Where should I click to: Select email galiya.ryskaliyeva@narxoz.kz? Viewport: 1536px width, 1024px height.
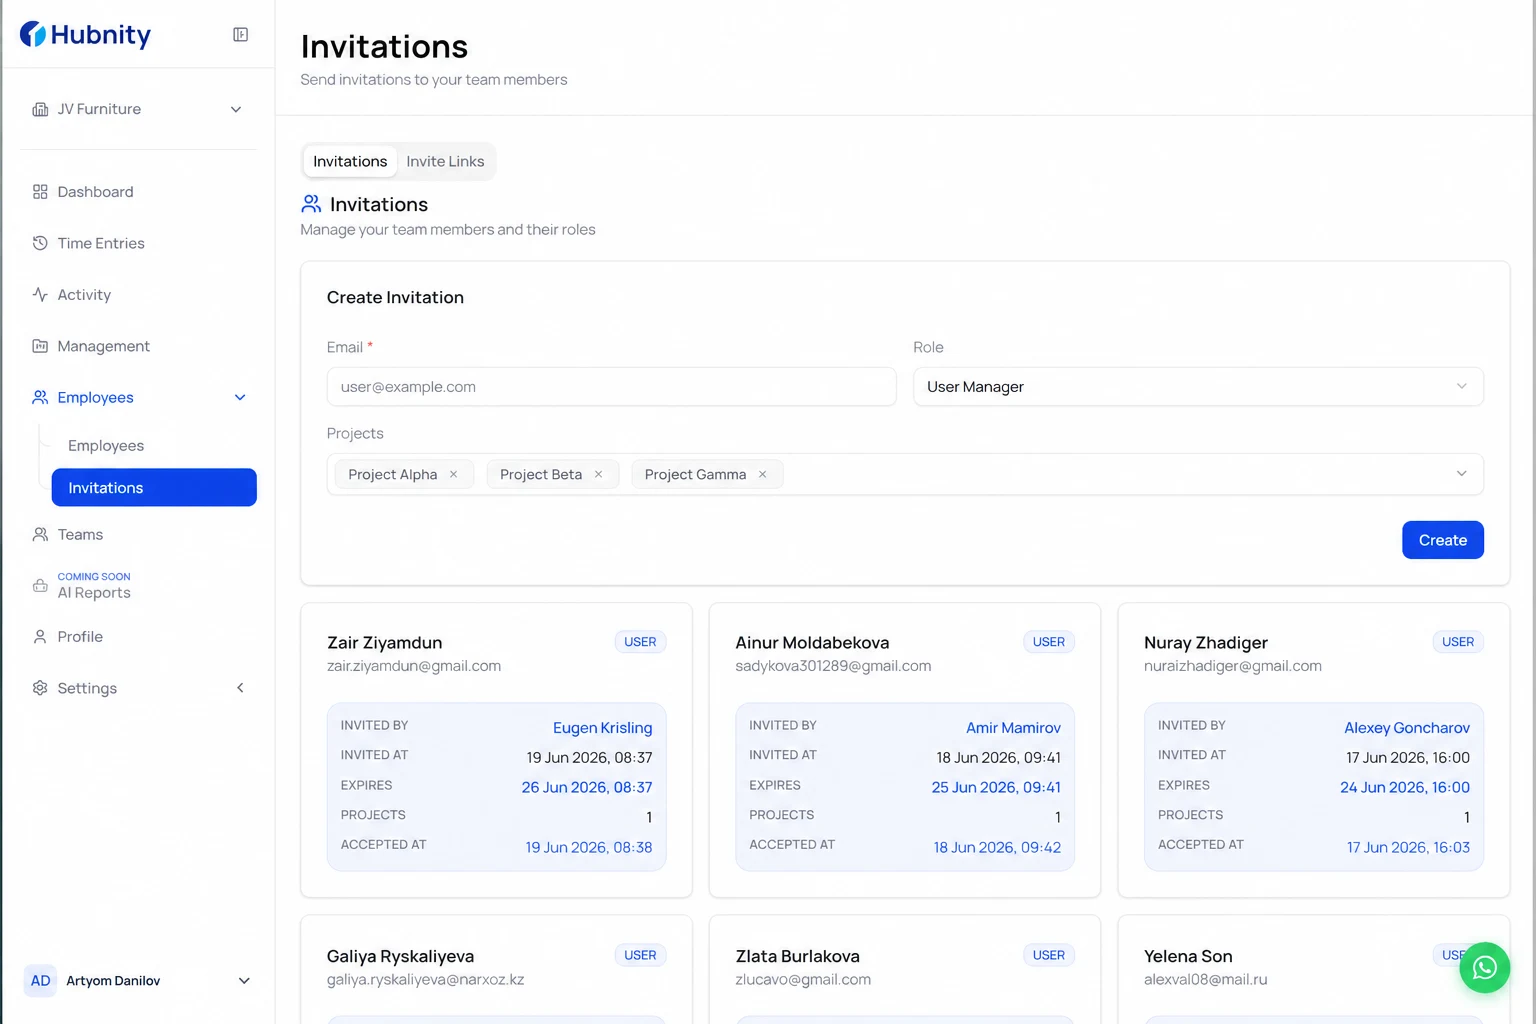(426, 980)
